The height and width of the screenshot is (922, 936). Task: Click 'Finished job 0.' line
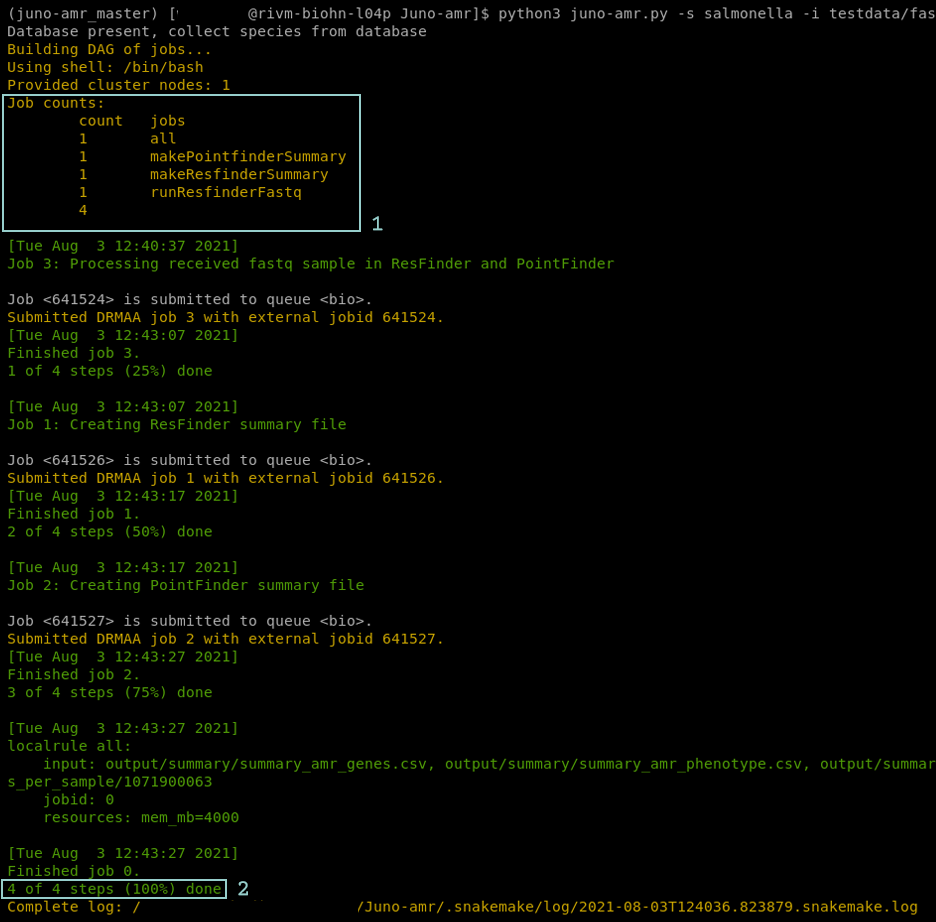pyautogui.click(x=73, y=871)
